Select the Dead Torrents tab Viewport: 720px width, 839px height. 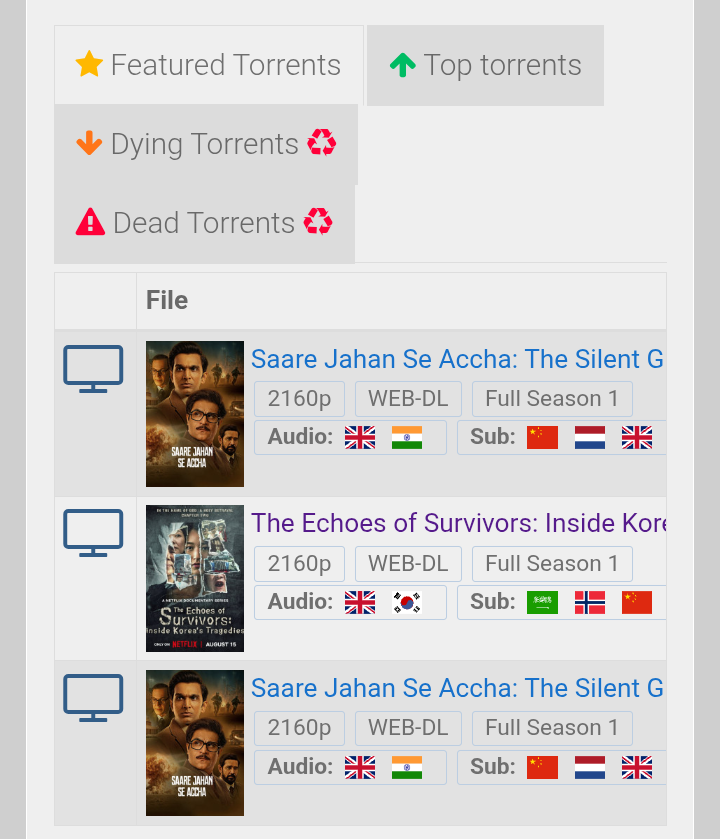coord(204,223)
